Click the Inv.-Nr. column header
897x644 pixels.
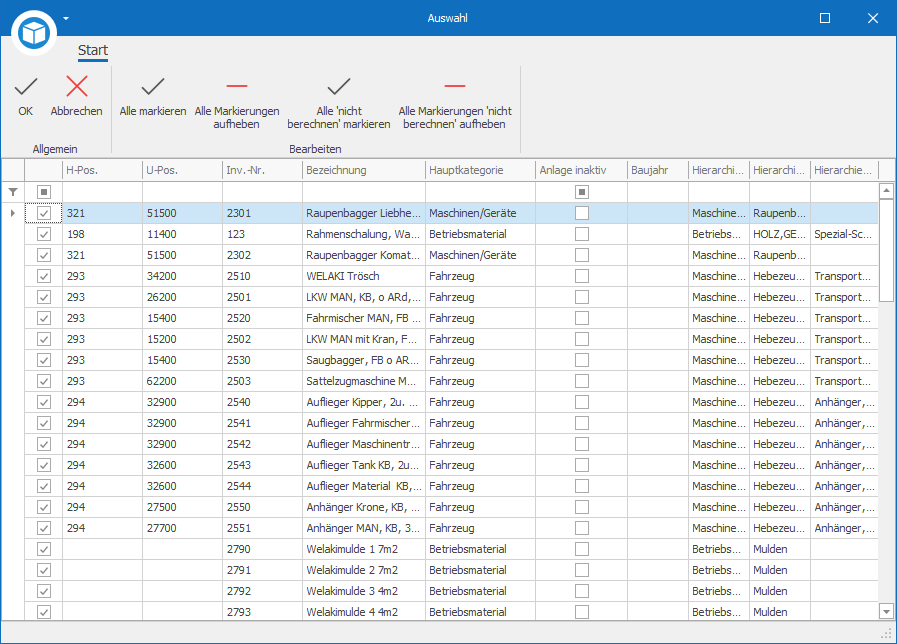[x=263, y=170]
